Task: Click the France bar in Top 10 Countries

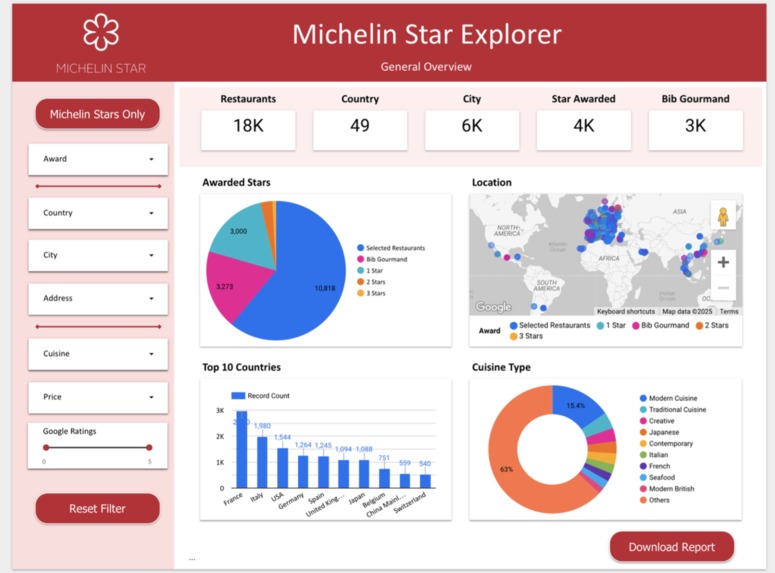Action: coord(242,450)
